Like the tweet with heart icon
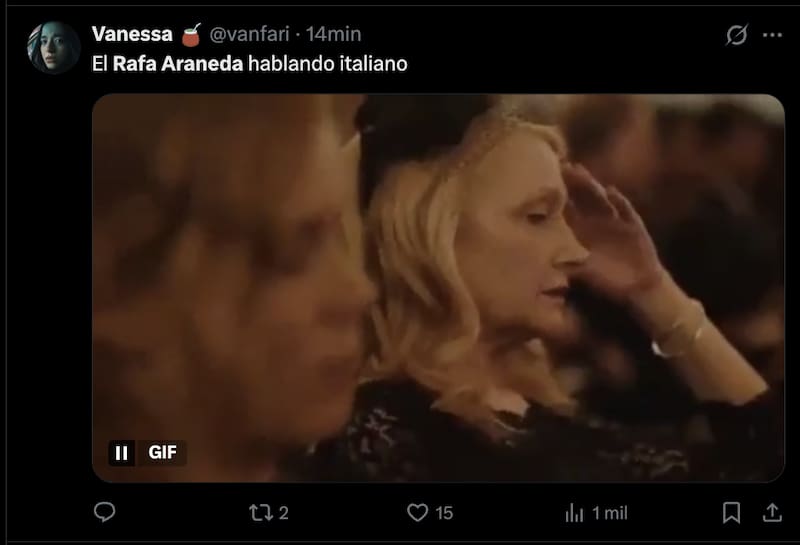Viewport: 800px width, 545px height. tap(417, 512)
